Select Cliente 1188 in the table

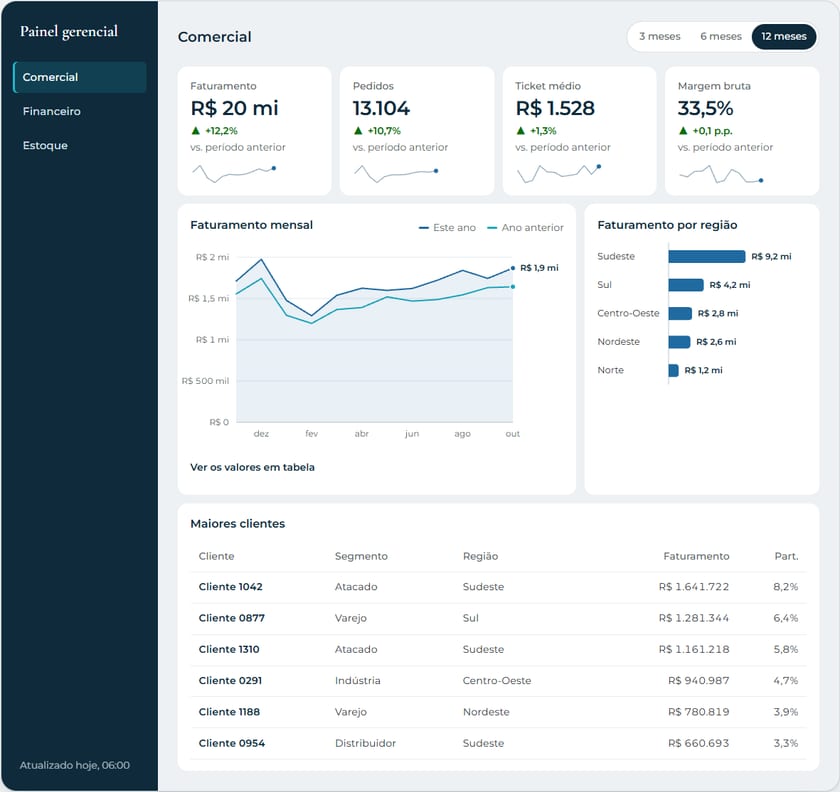(229, 712)
